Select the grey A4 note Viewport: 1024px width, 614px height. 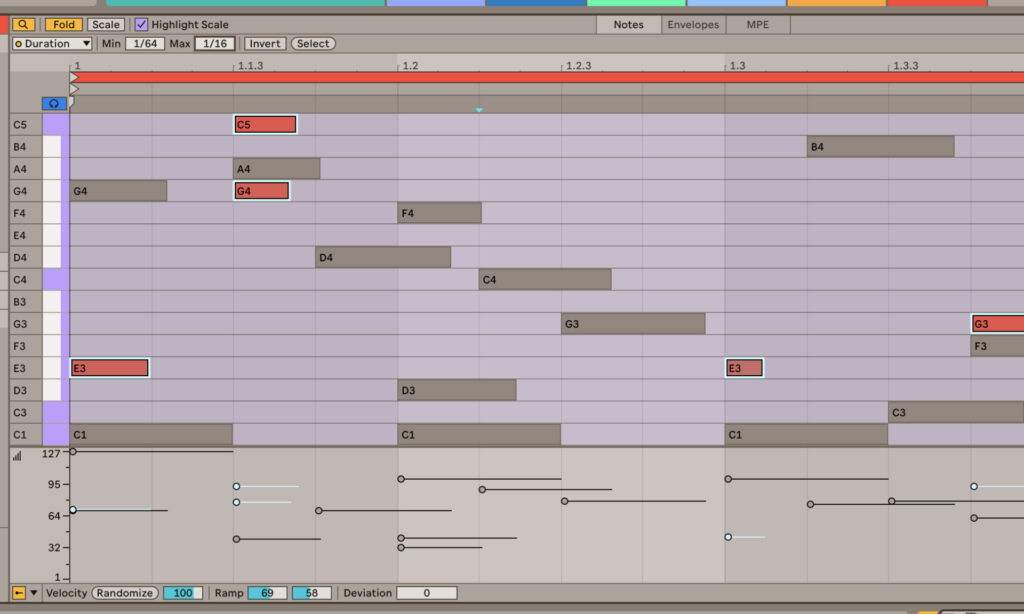click(x=276, y=169)
